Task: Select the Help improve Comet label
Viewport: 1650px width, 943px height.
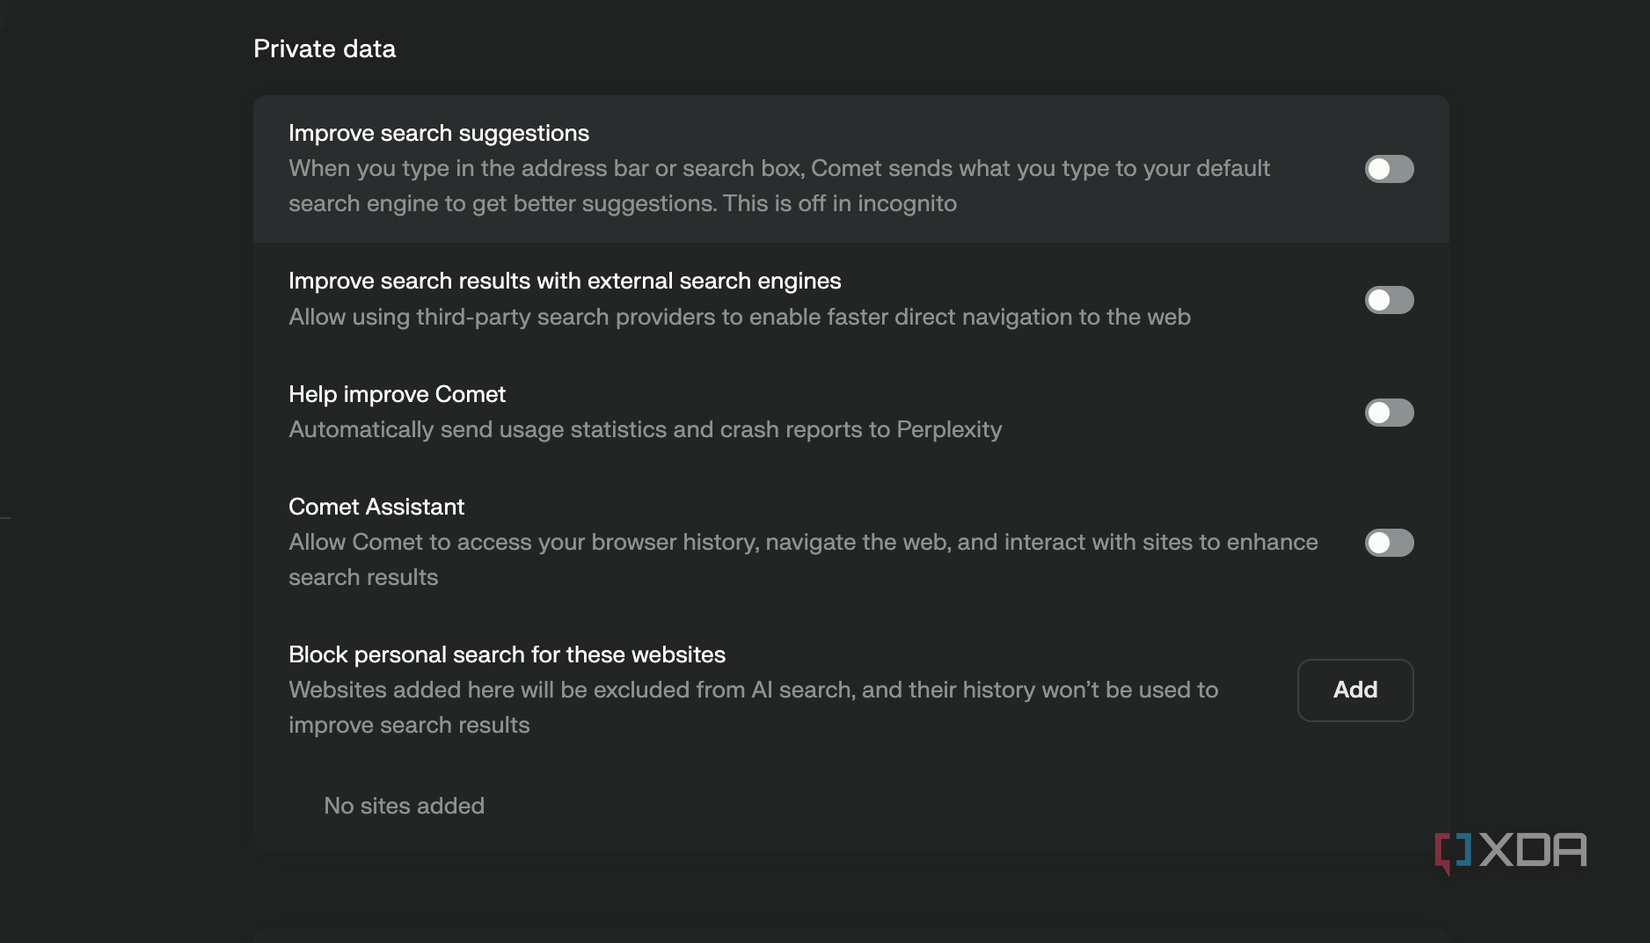Action: pos(396,394)
